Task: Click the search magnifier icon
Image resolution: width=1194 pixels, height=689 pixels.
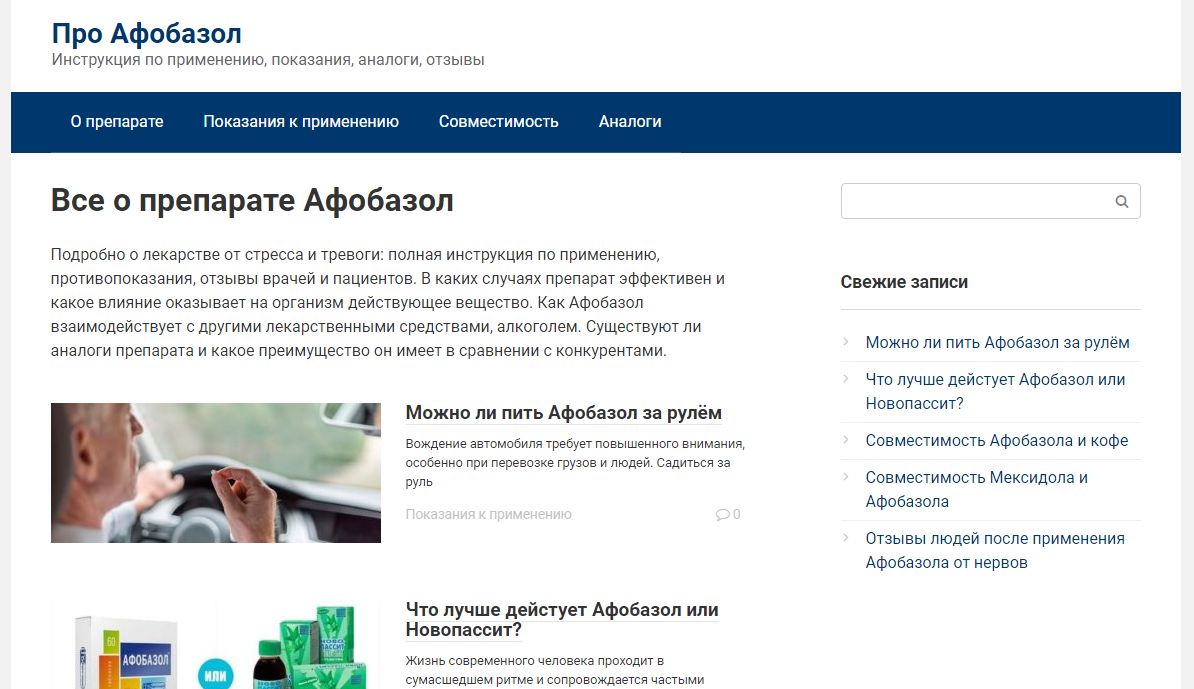Action: pyautogui.click(x=1121, y=201)
